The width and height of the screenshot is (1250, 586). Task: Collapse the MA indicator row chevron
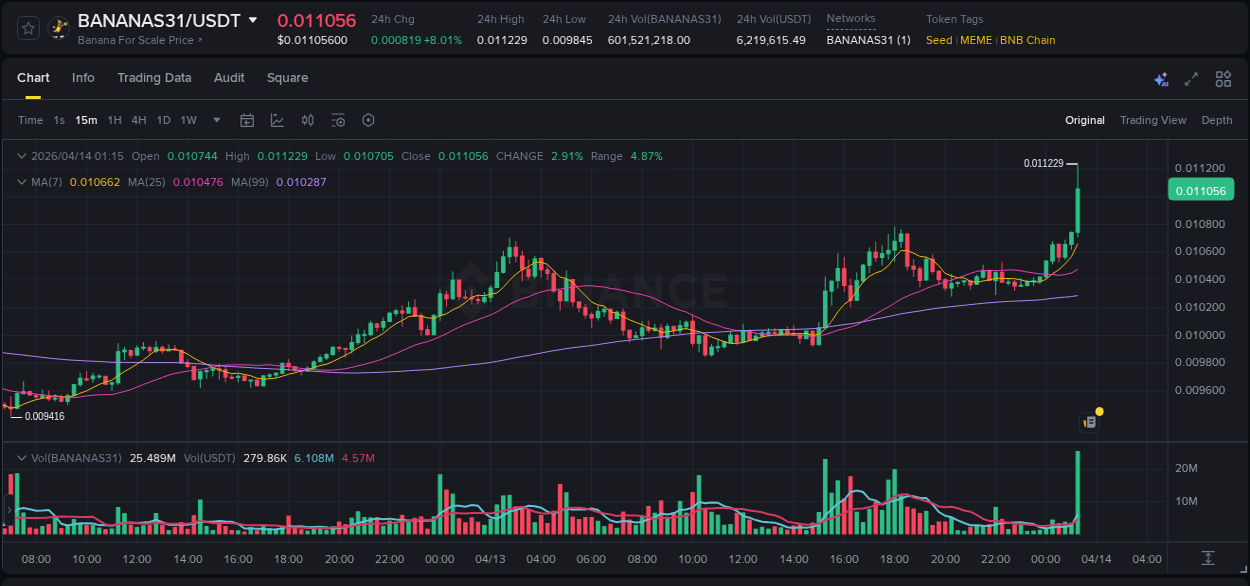(x=20, y=181)
